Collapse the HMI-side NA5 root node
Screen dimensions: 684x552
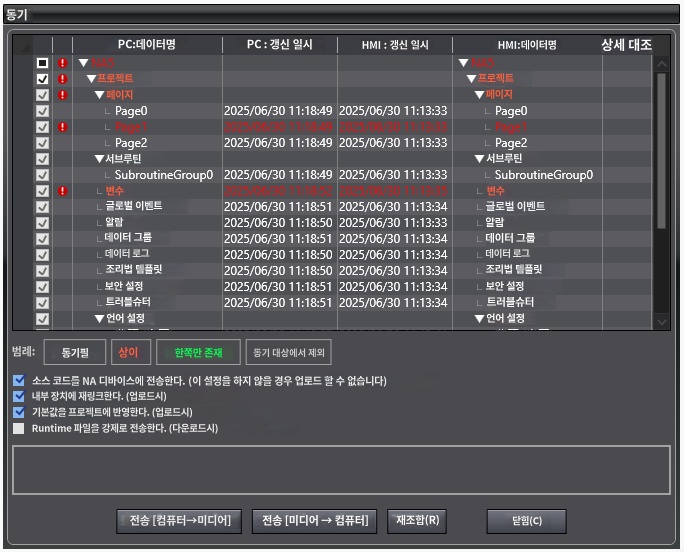tap(464, 63)
